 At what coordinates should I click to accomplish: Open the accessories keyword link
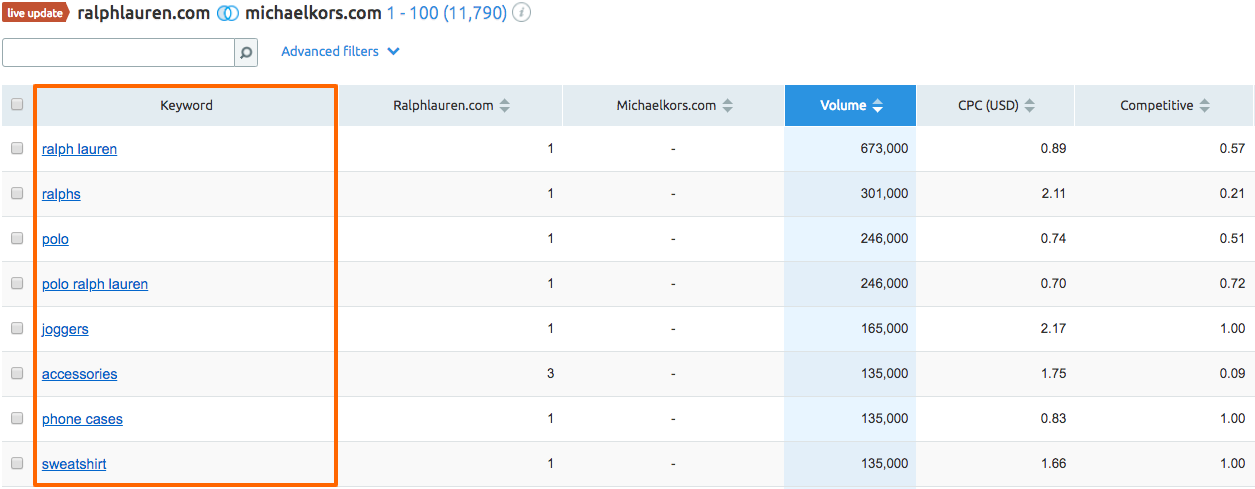(x=79, y=374)
